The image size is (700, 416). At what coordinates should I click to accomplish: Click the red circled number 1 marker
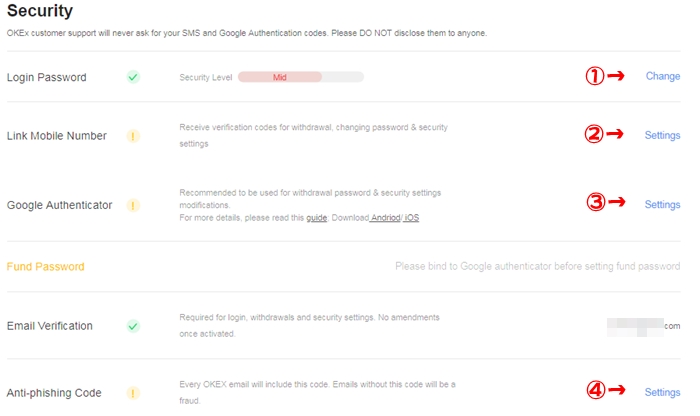pos(595,76)
